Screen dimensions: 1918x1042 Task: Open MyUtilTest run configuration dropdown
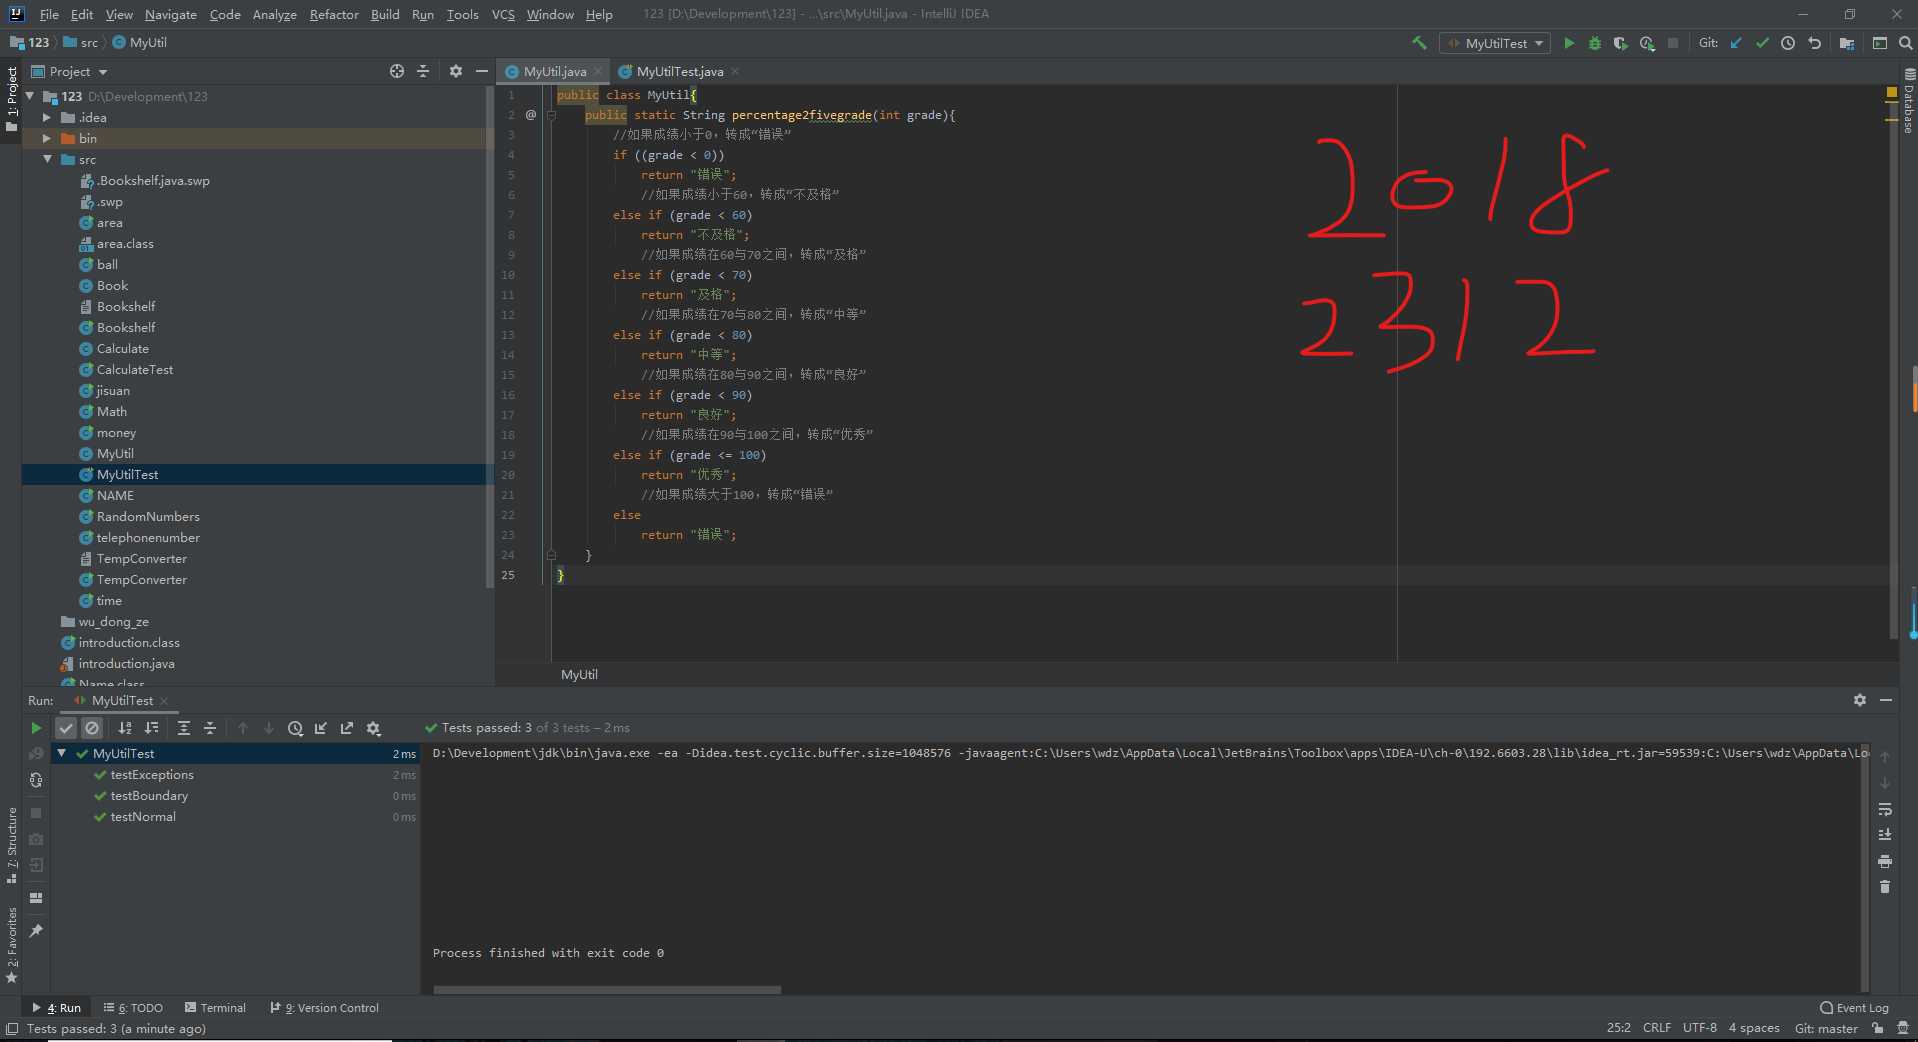1495,43
